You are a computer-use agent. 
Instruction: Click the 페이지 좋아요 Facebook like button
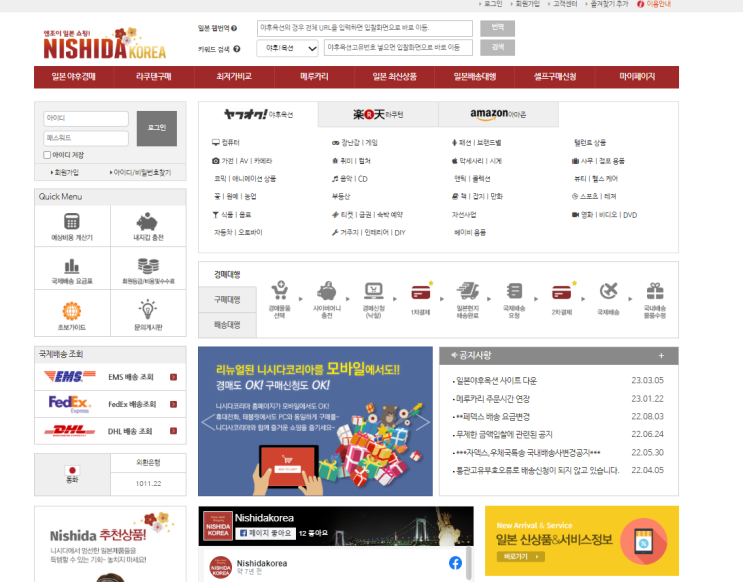265,533
